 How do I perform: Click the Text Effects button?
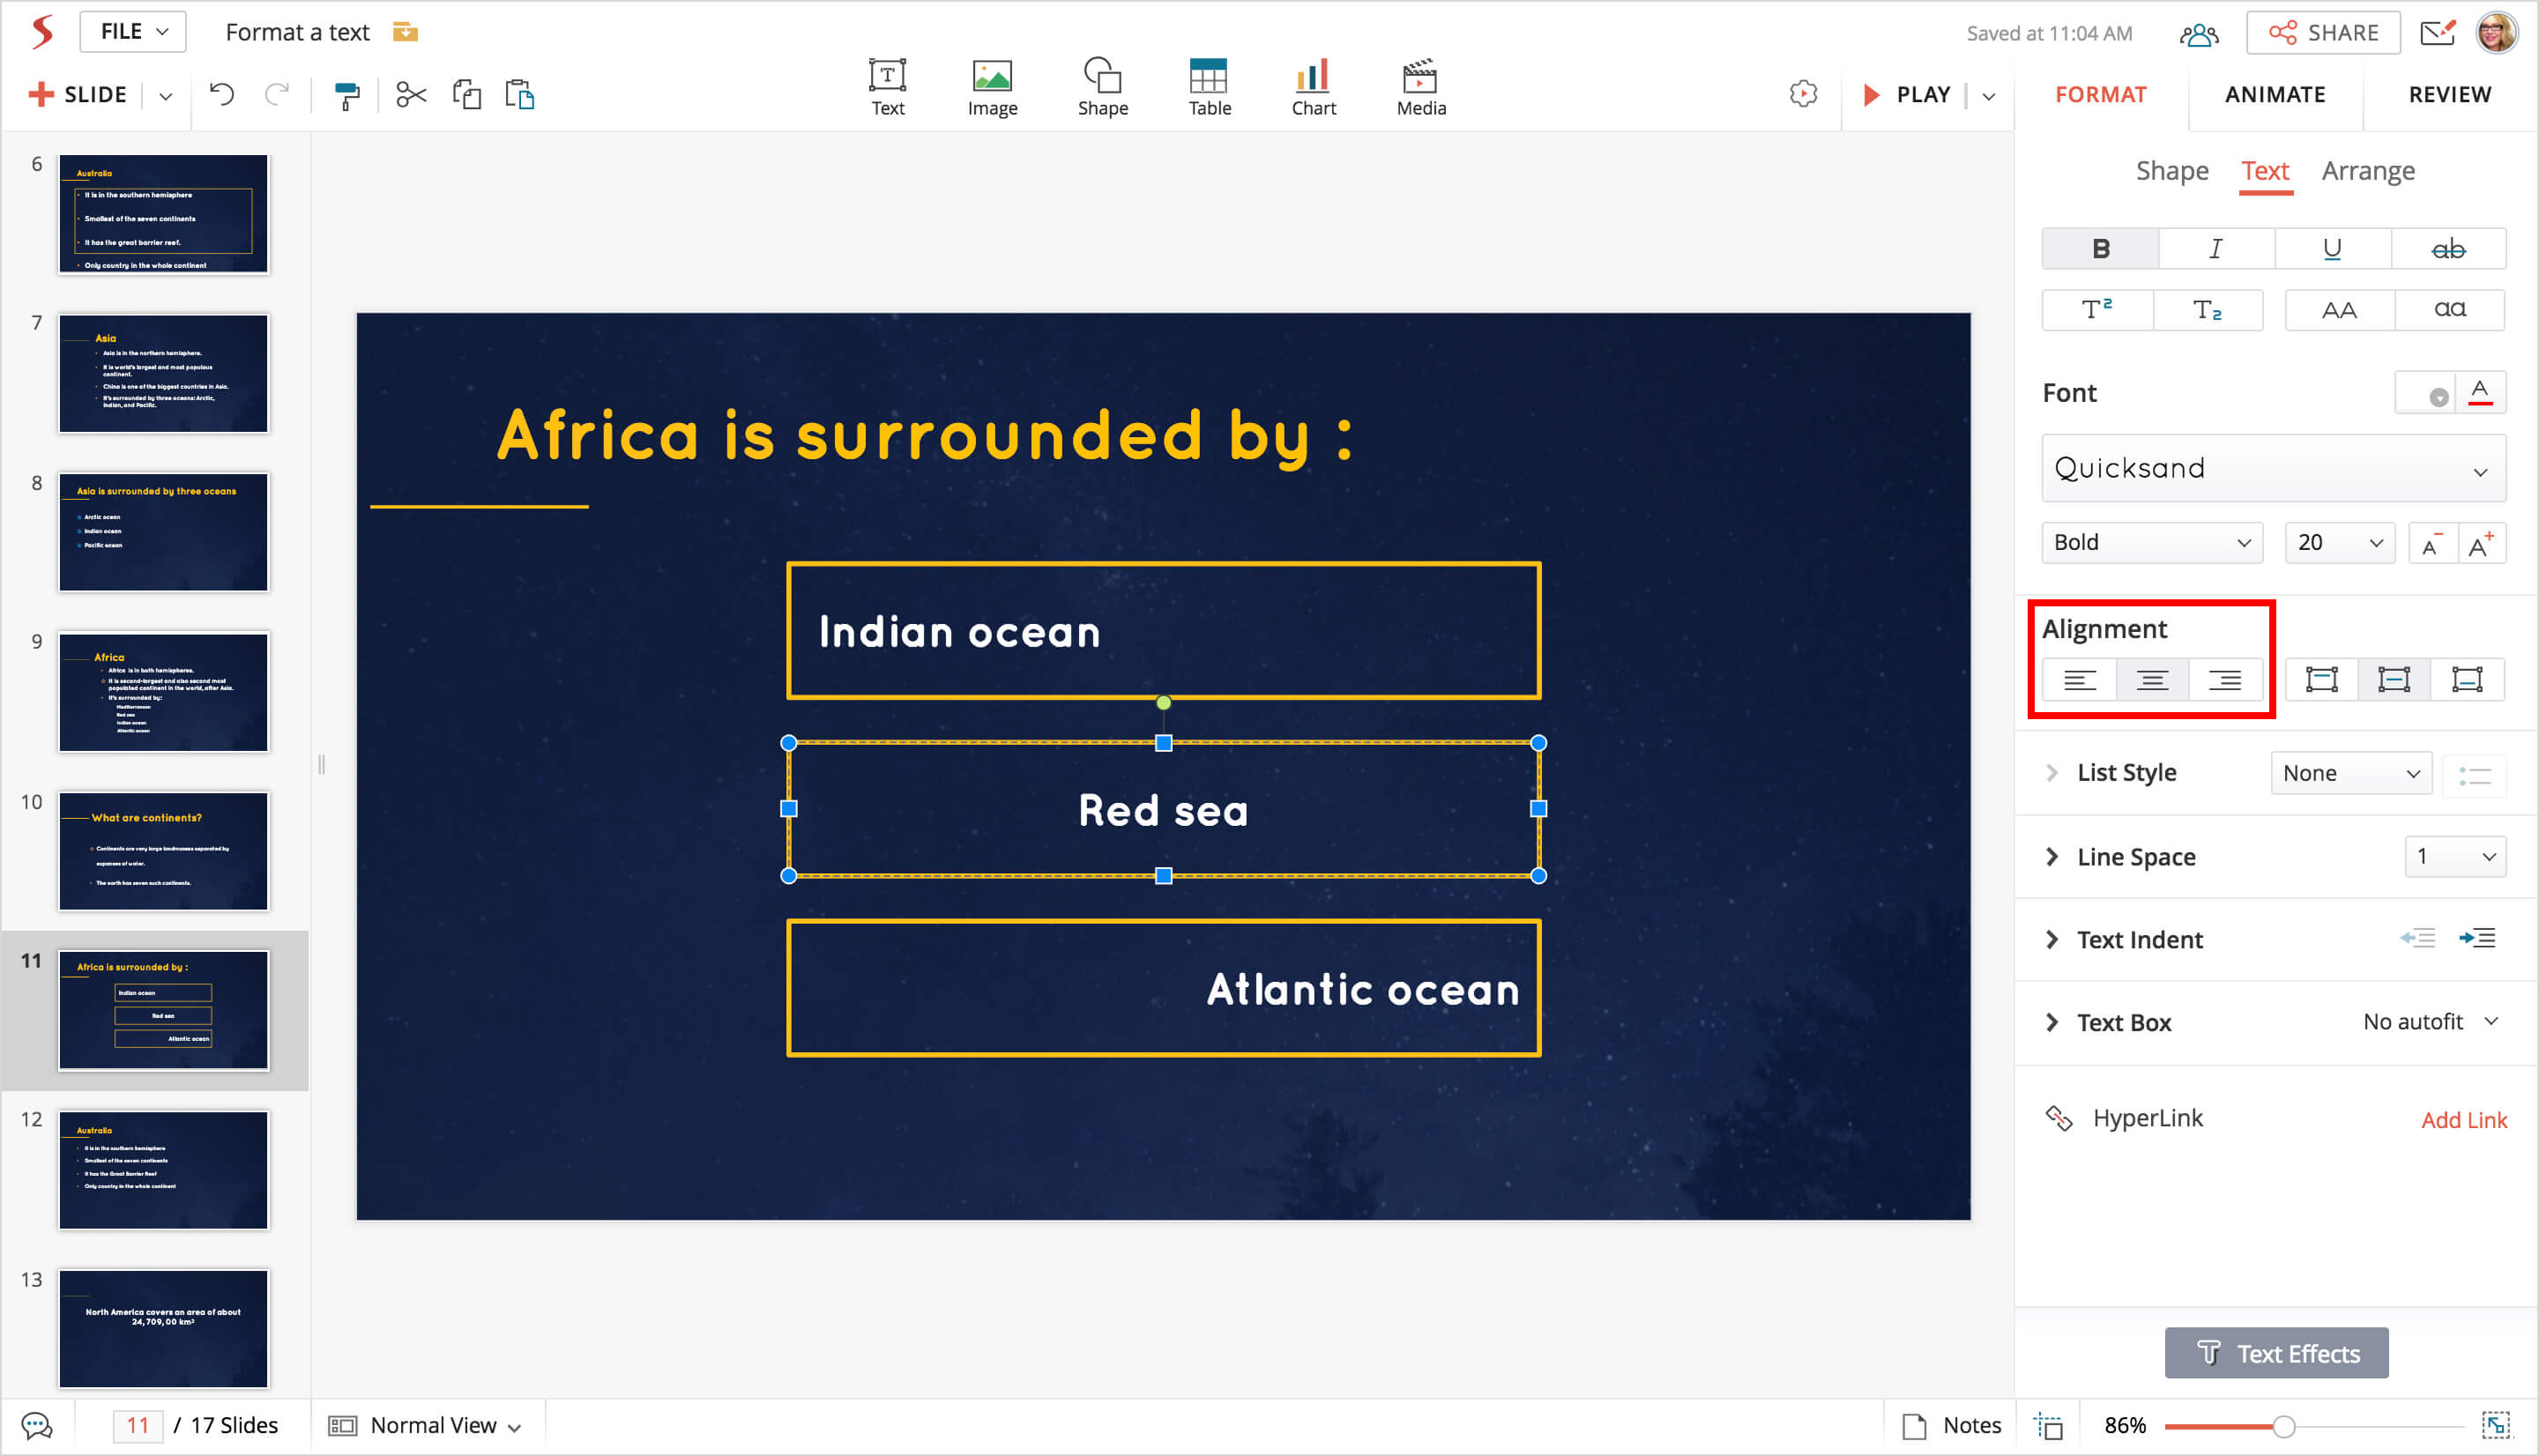[x=2276, y=1353]
